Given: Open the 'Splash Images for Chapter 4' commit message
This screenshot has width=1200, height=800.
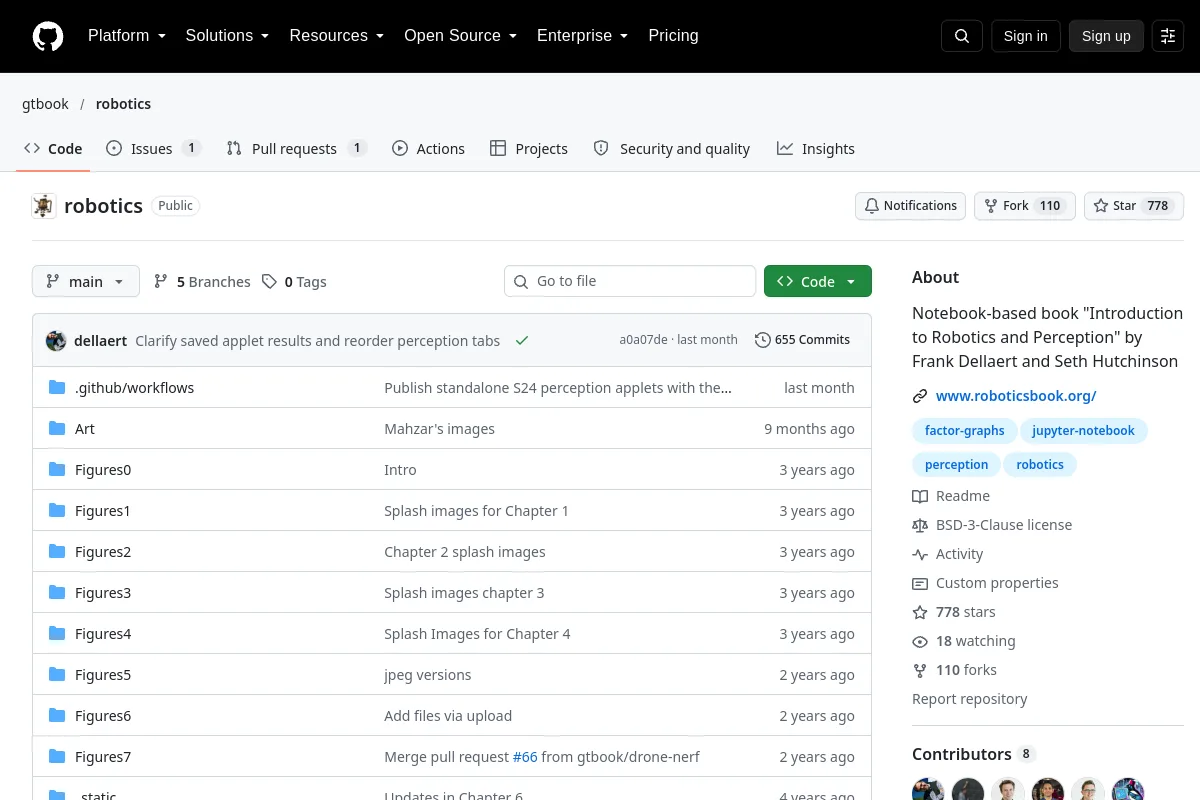Looking at the screenshot, I should (477, 634).
